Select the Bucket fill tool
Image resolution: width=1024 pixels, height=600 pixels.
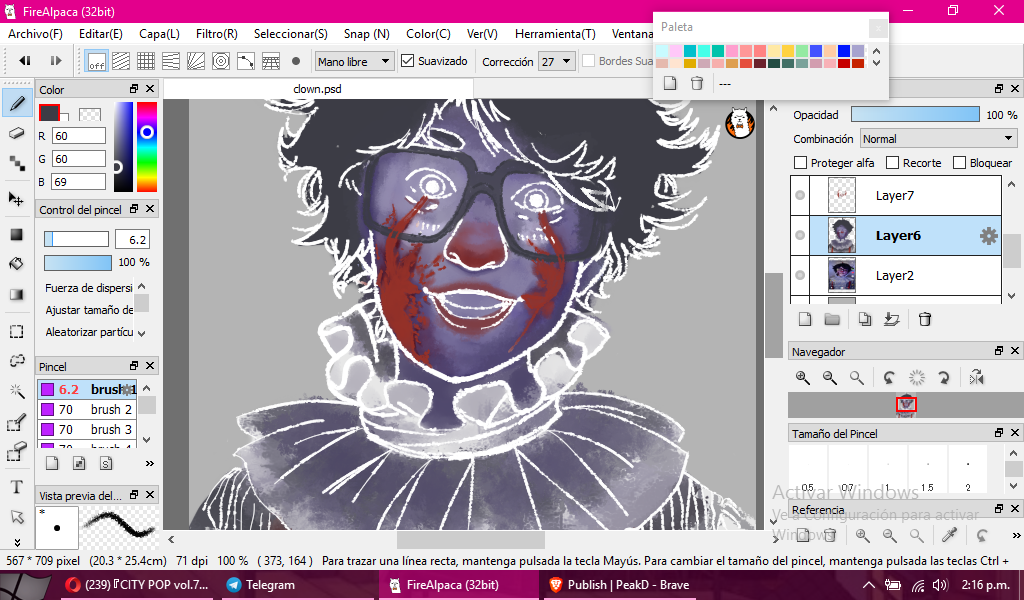click(x=17, y=264)
